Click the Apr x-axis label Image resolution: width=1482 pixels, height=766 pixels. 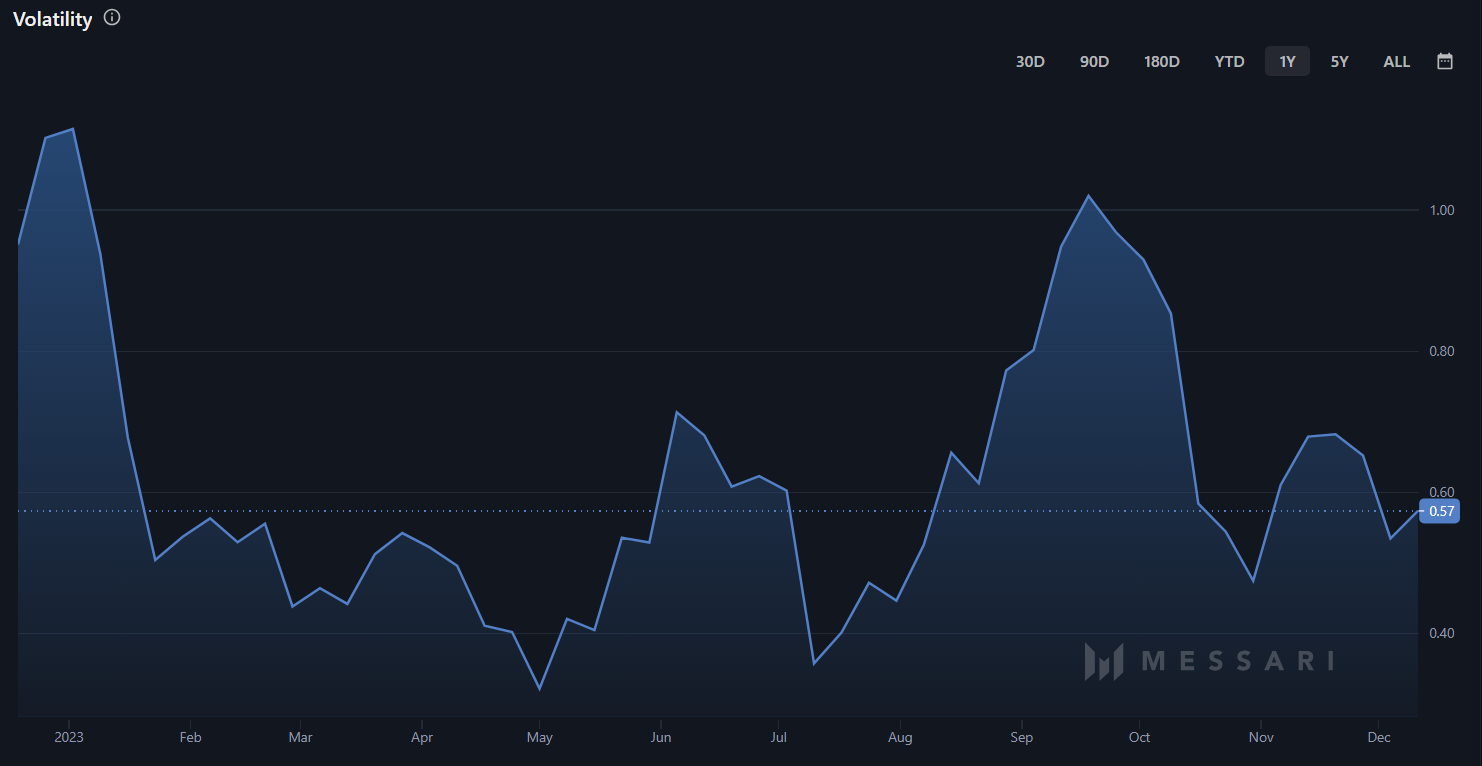click(x=422, y=737)
